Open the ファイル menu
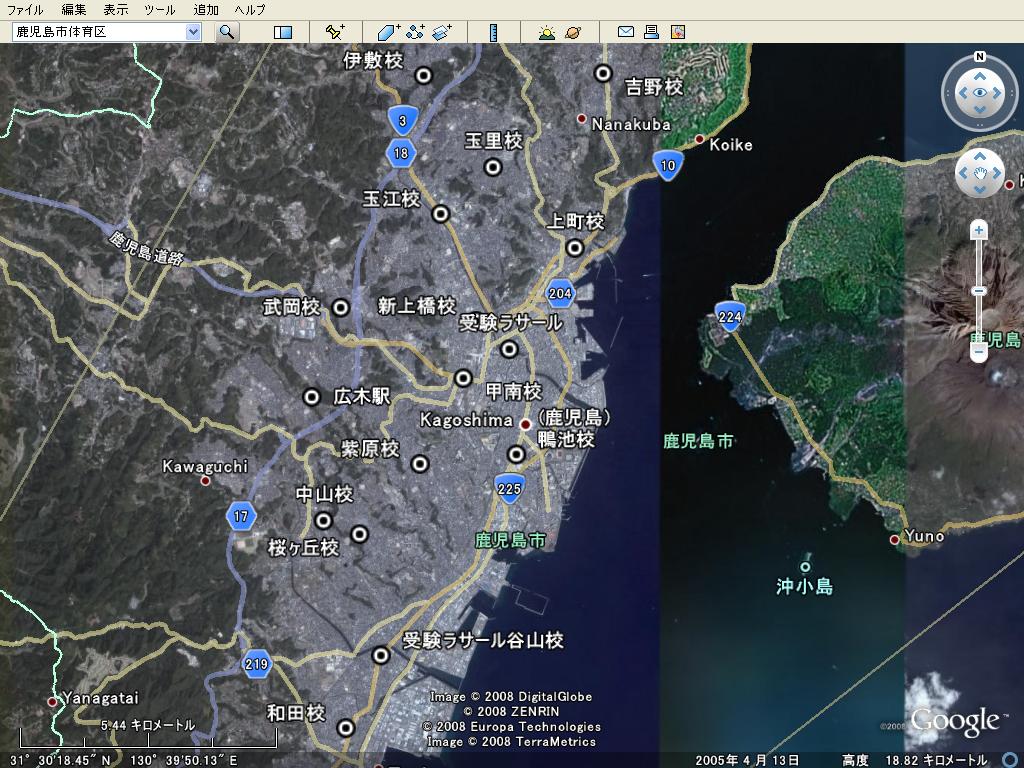The width and height of the screenshot is (1024, 768). pos(25,10)
